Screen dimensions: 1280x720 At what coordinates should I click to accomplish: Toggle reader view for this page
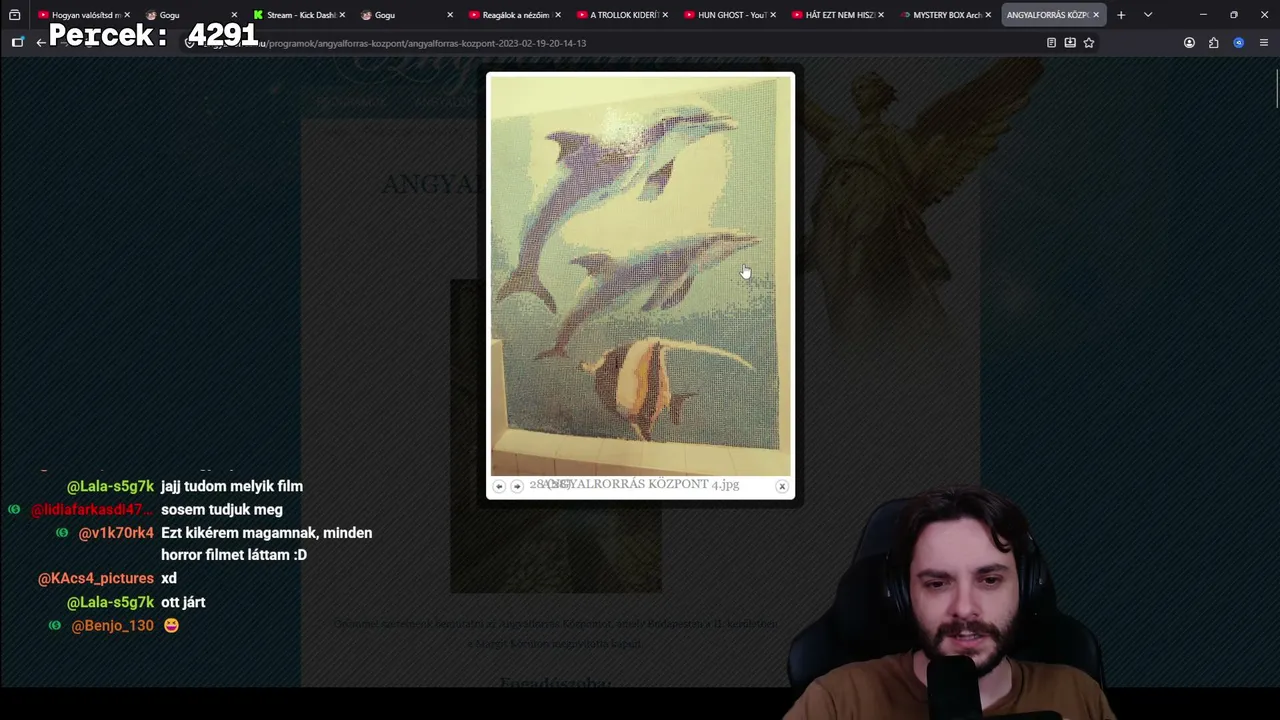point(1051,43)
